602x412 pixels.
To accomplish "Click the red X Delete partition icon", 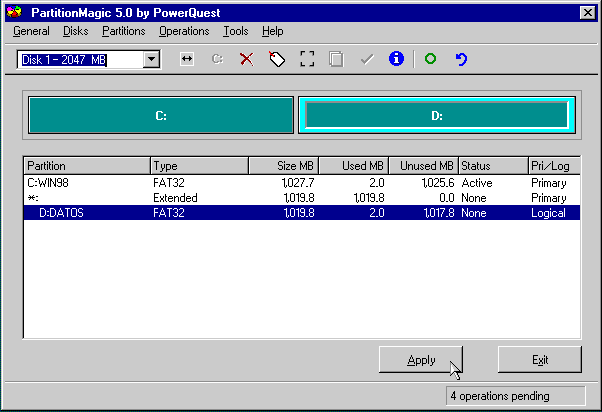I will (x=246, y=59).
